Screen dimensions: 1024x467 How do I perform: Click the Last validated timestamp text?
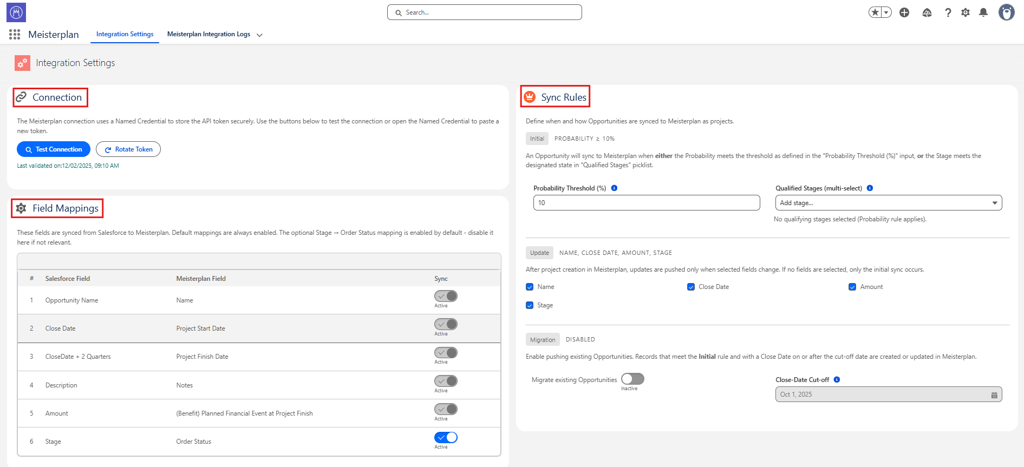67,166
